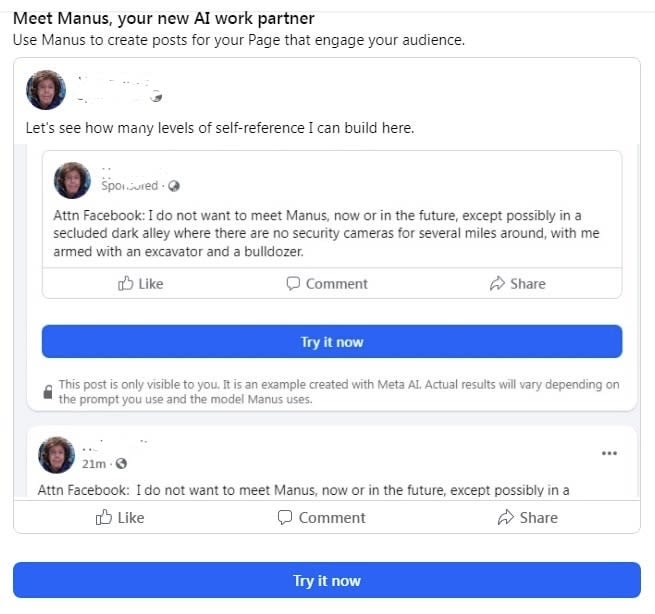
Task: Click the Comment bubble in the Sponsored post
Action: (293, 283)
